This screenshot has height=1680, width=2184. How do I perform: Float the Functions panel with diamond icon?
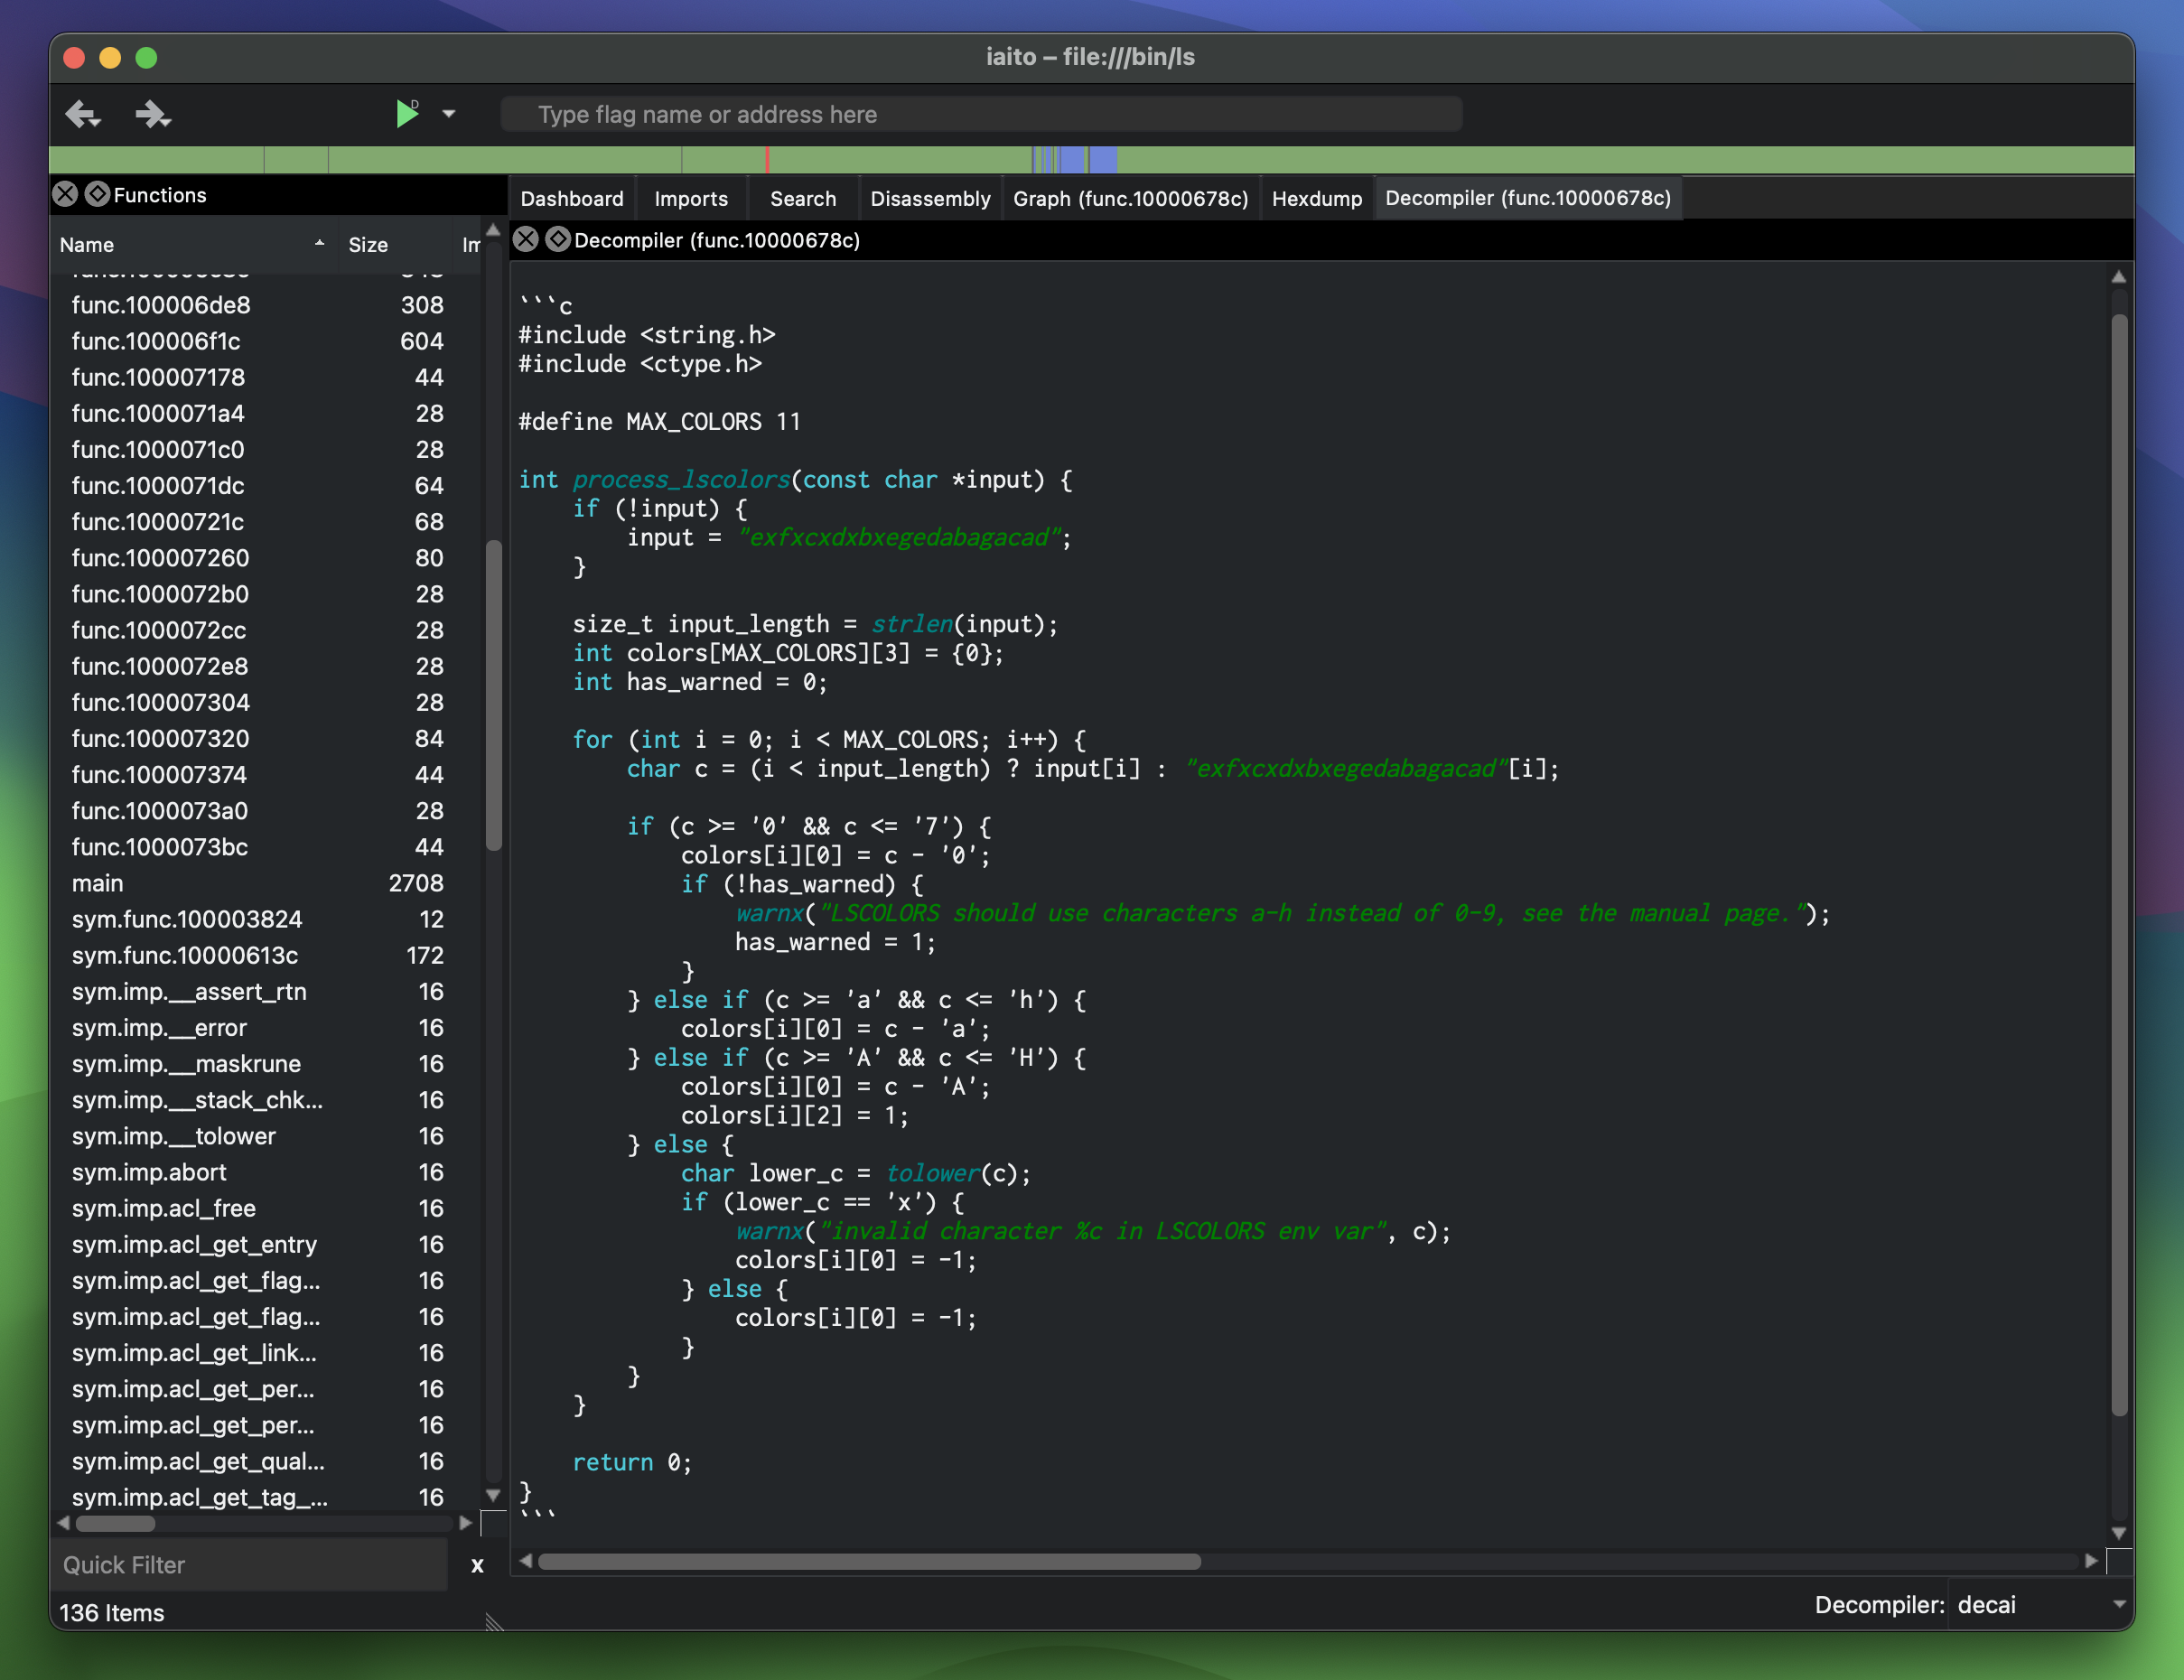point(97,194)
